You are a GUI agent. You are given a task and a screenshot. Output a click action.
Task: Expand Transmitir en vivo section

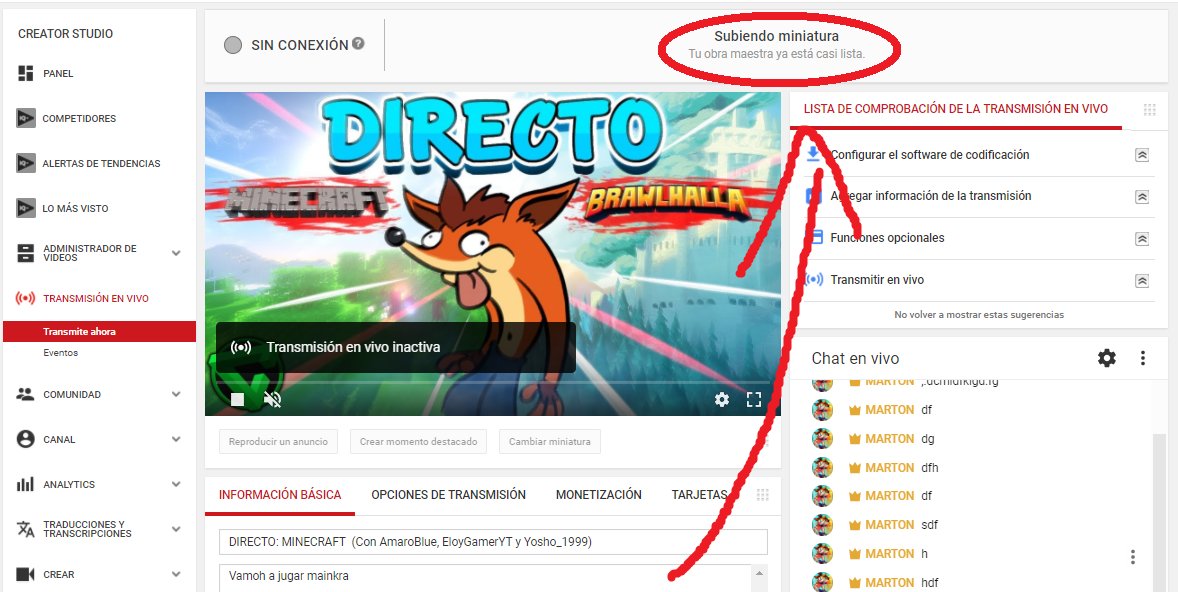(1142, 281)
